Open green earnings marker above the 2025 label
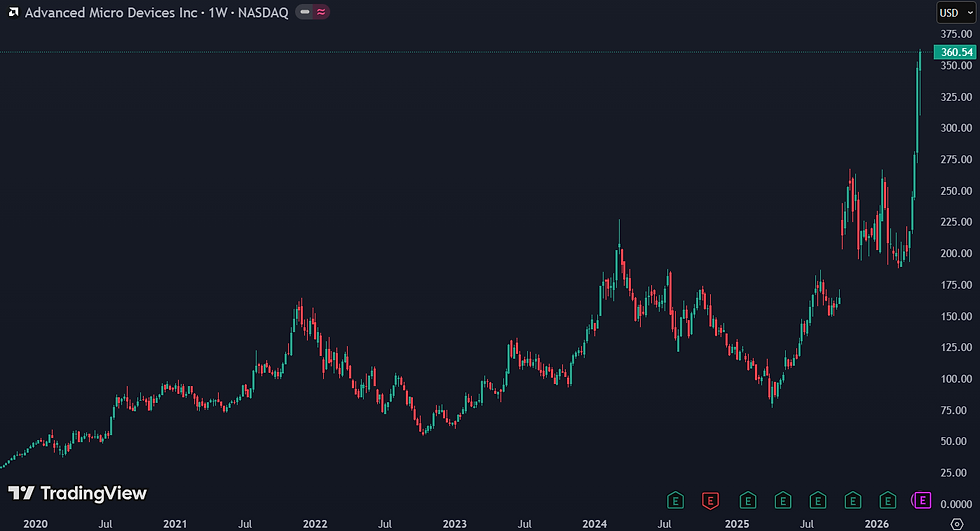Screen dimensions: 980x531 [x=748, y=500]
